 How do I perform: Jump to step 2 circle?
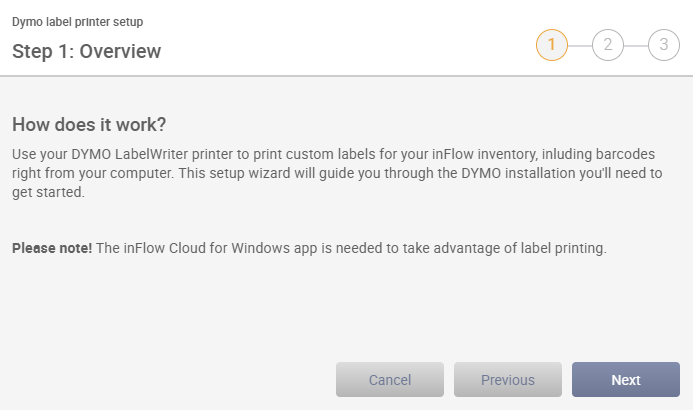(x=607, y=45)
